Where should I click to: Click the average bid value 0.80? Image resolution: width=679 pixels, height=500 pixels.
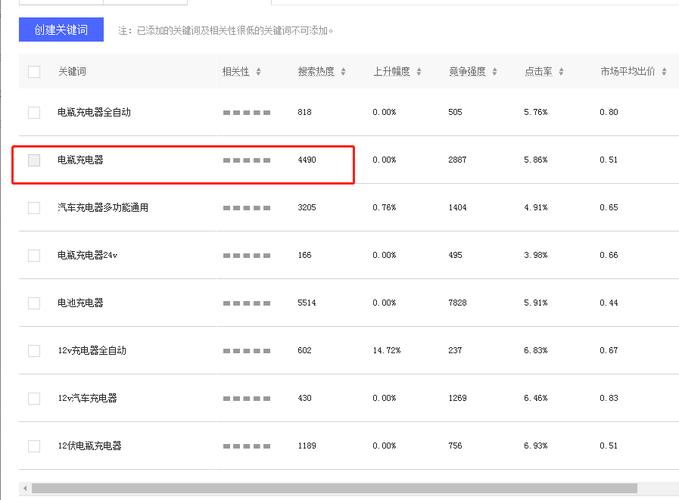(x=609, y=112)
